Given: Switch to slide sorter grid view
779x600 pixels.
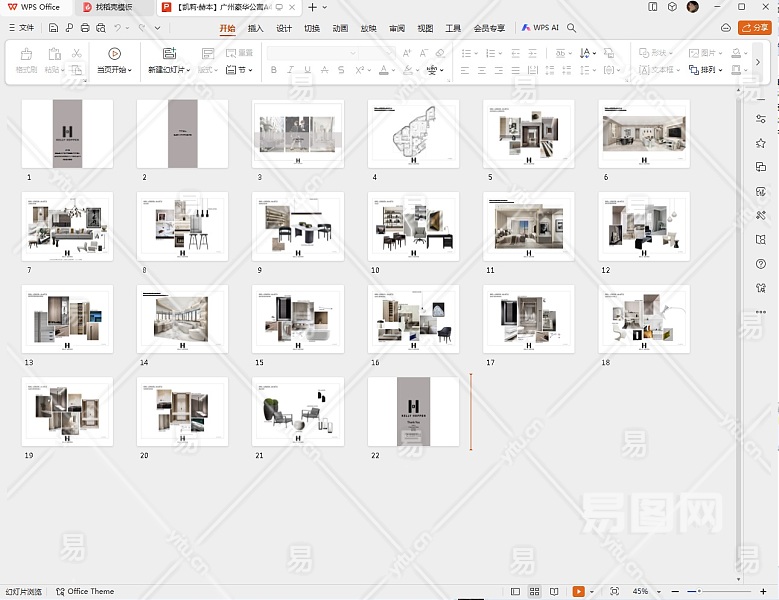Looking at the screenshot, I should (x=535, y=592).
